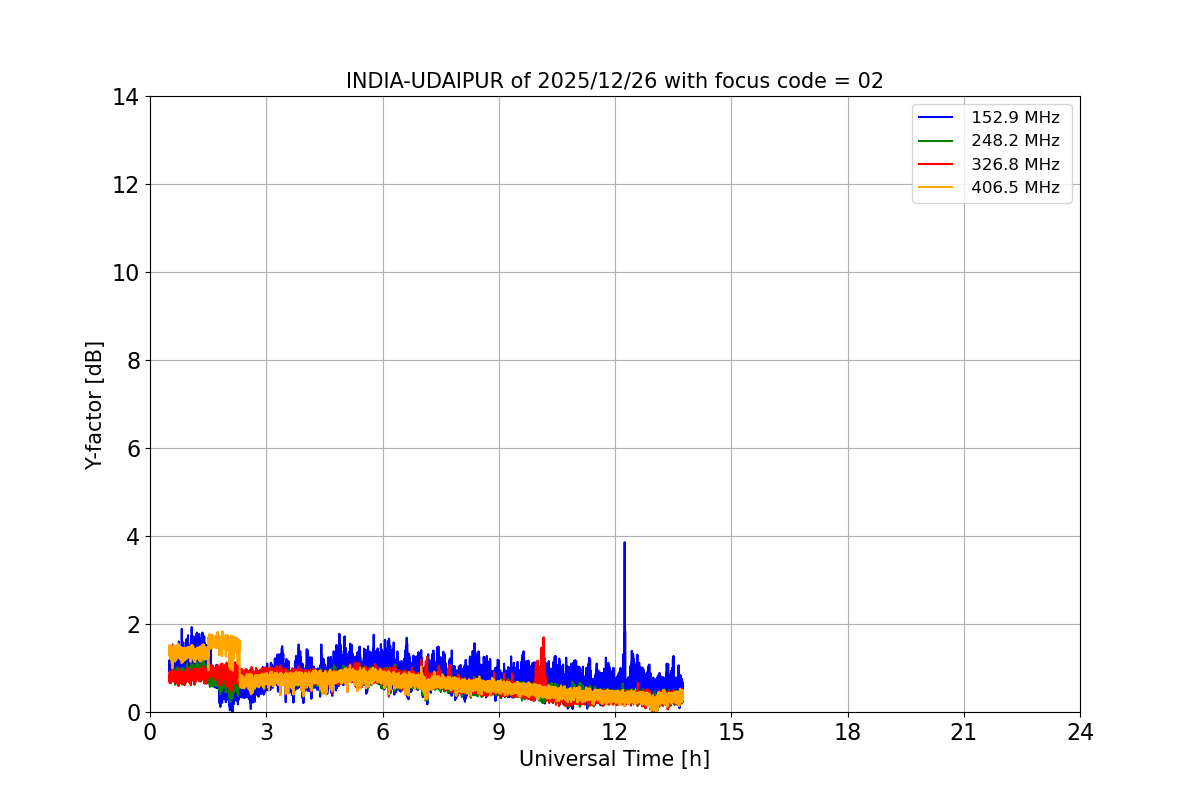The width and height of the screenshot is (1200, 800).
Task: Click the x-axis tick label 18
Action: [848, 732]
